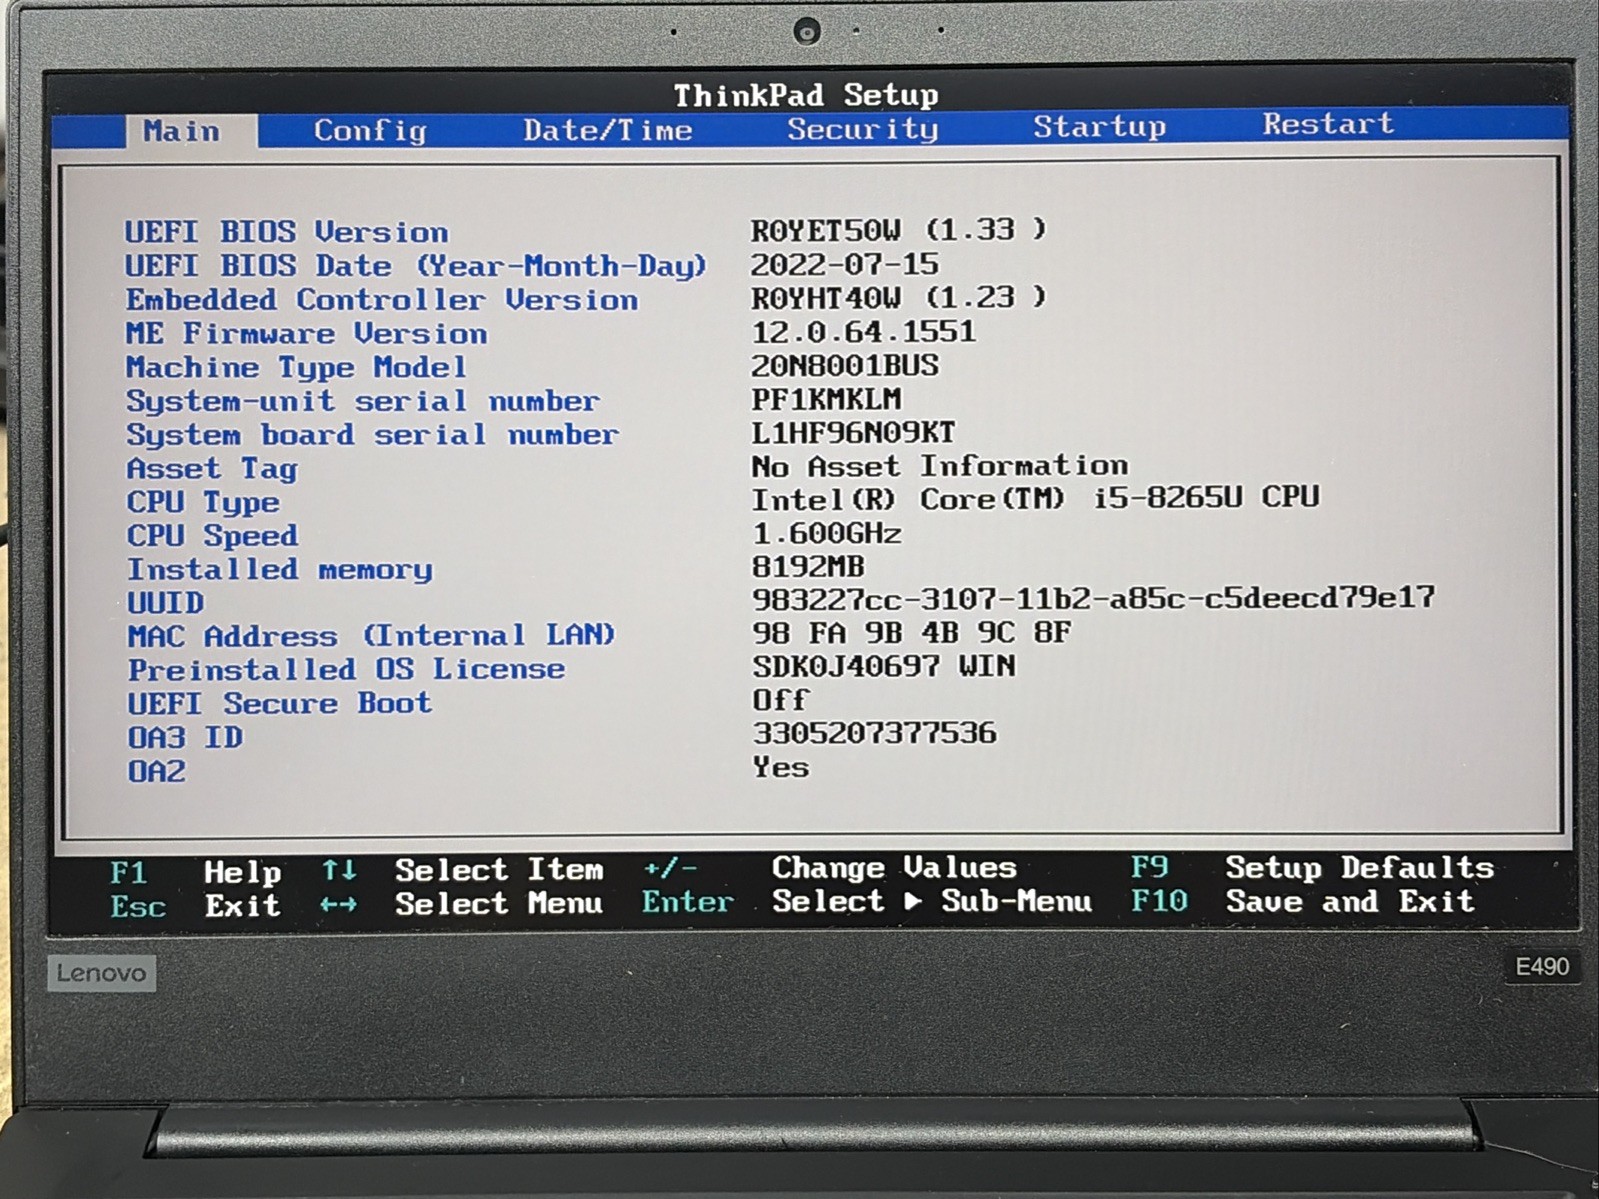Click Secure Boot value Off
The width and height of the screenshot is (1599, 1199).
(x=780, y=700)
